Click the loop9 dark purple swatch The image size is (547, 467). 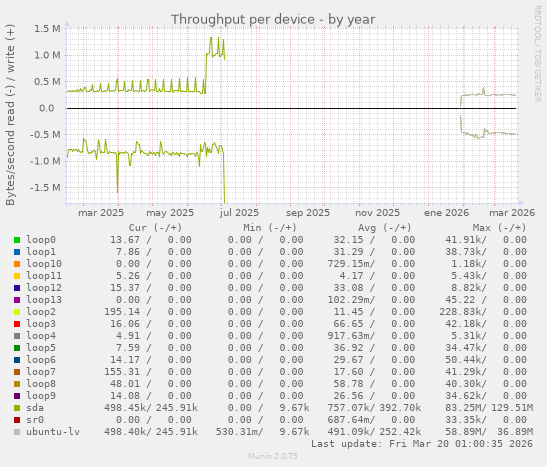(17, 396)
